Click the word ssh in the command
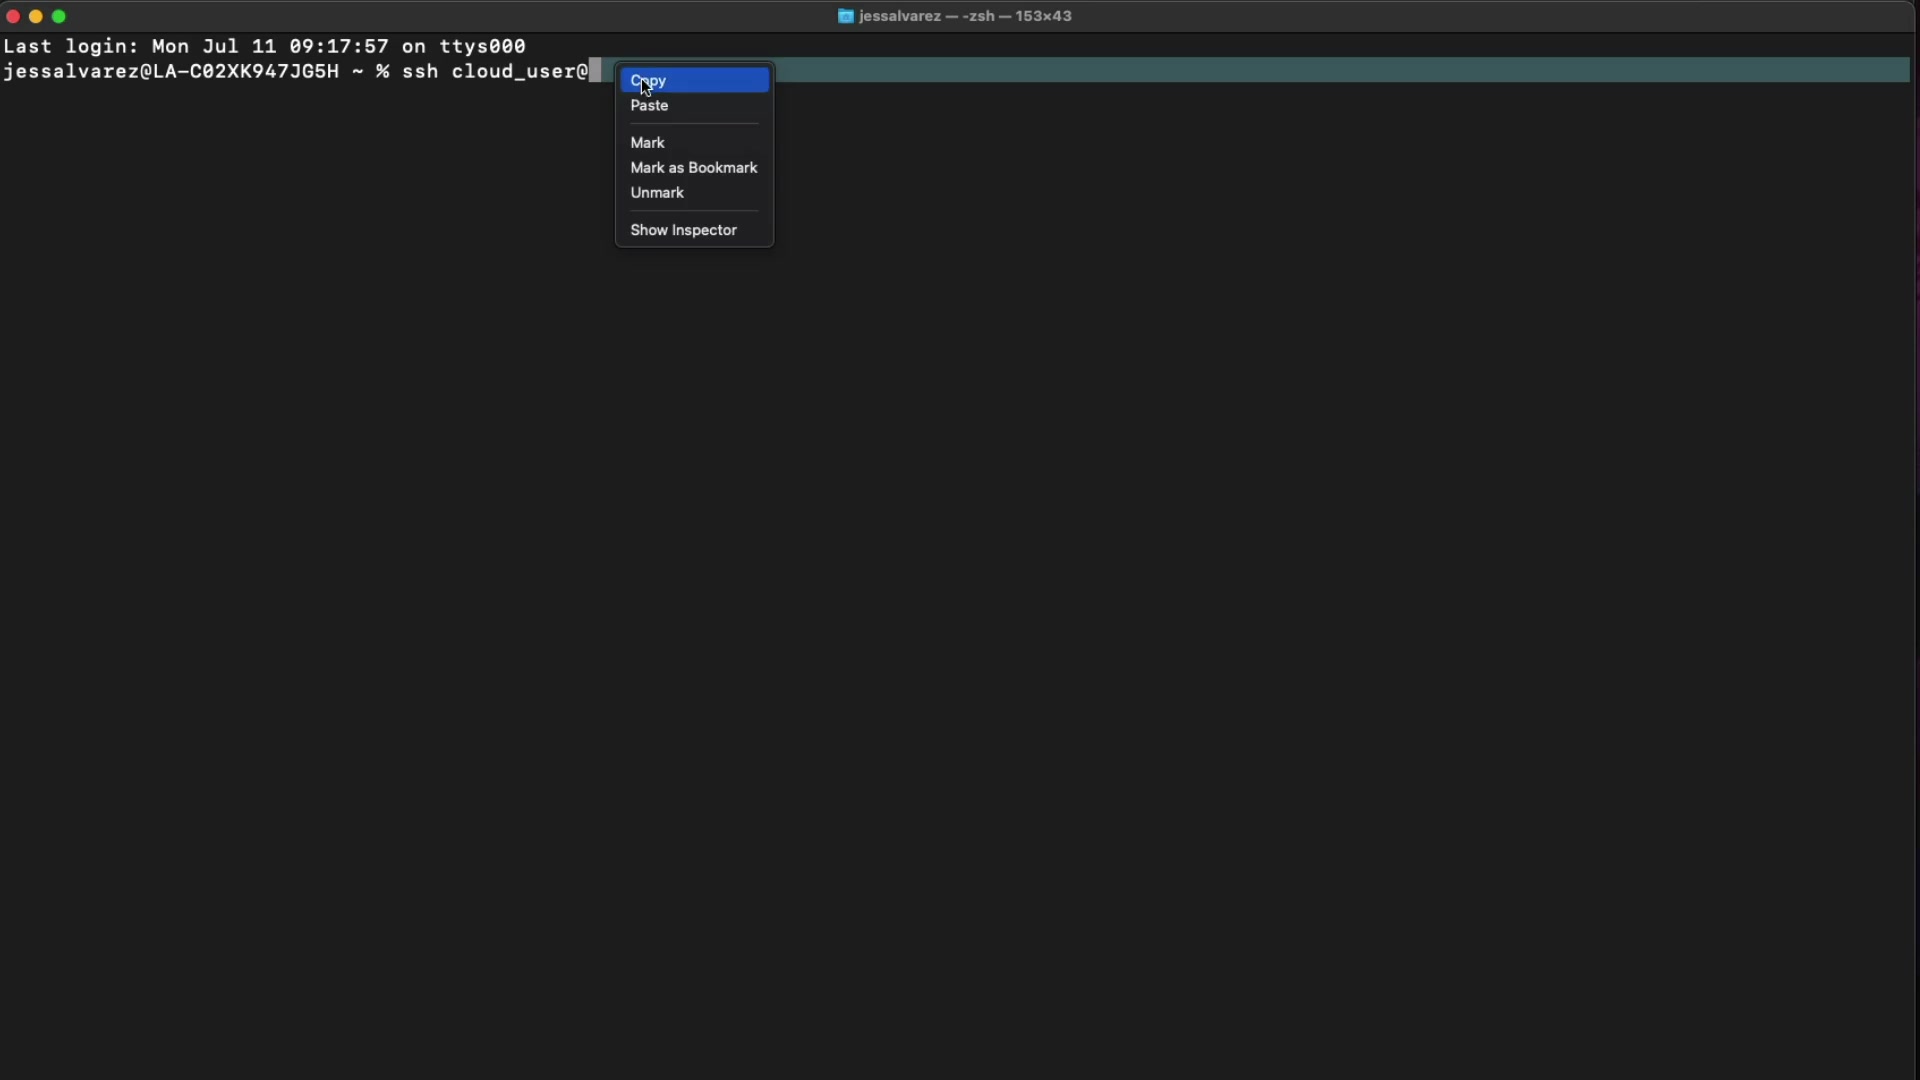The width and height of the screenshot is (1920, 1080). (x=420, y=72)
